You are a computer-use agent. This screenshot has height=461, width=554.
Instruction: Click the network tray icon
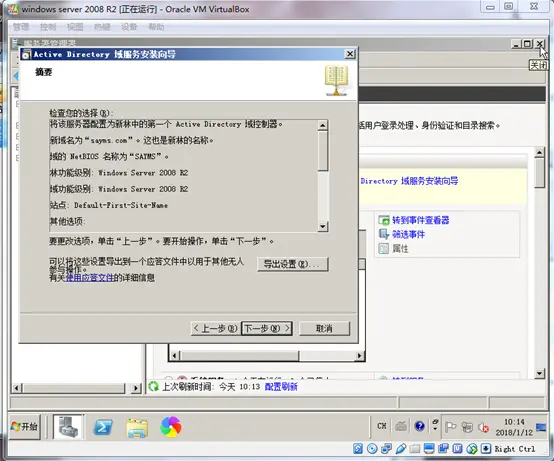(x=467, y=427)
